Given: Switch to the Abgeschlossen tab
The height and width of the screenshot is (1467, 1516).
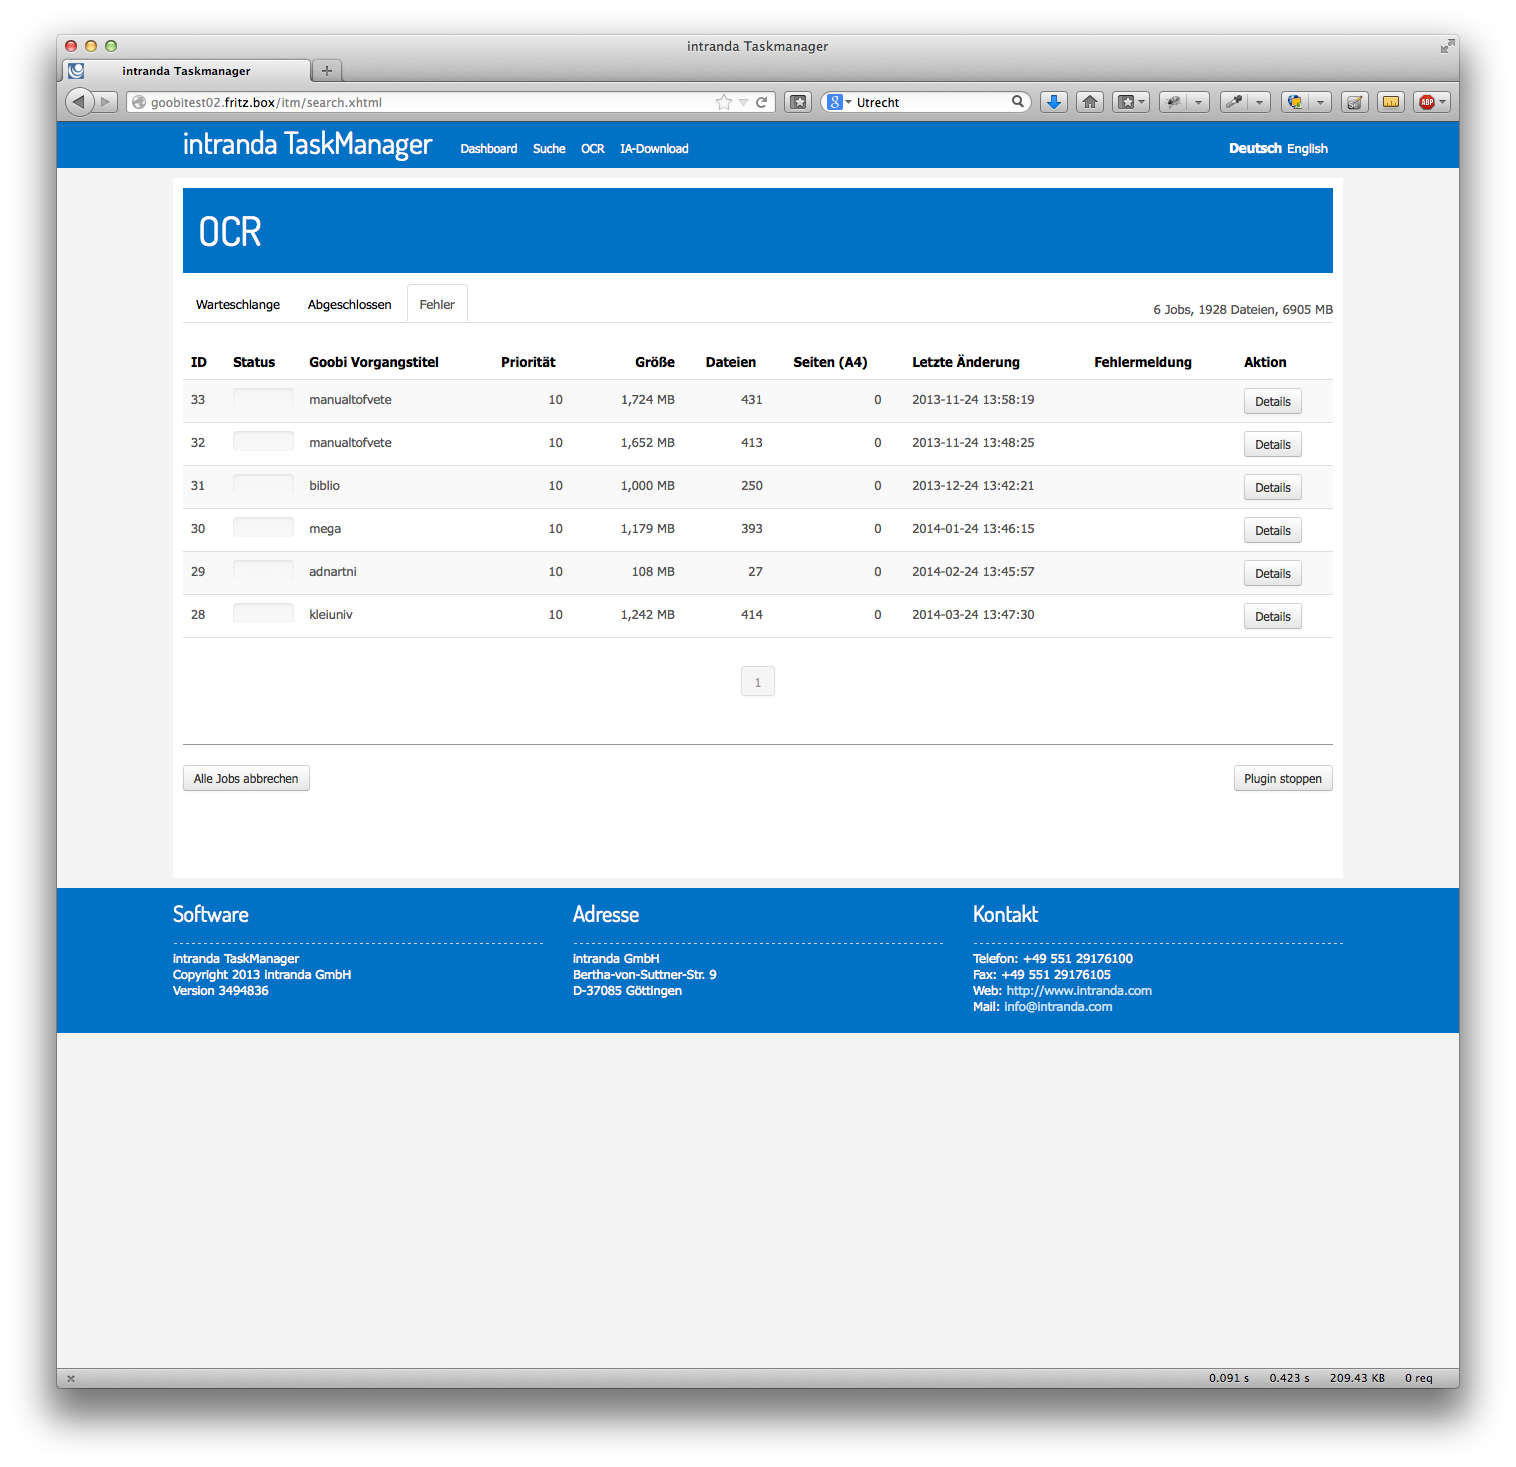Looking at the screenshot, I should 350,305.
